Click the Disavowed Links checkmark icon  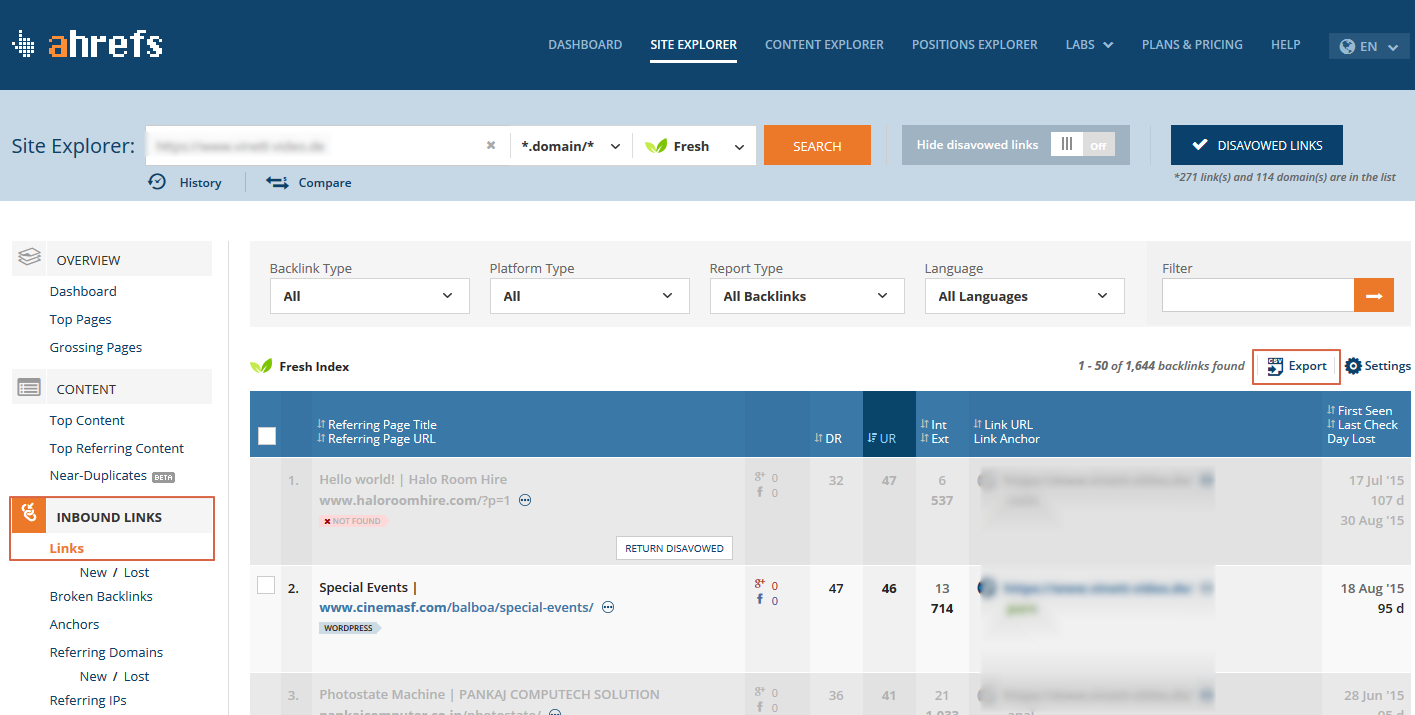pyautogui.click(x=1200, y=145)
